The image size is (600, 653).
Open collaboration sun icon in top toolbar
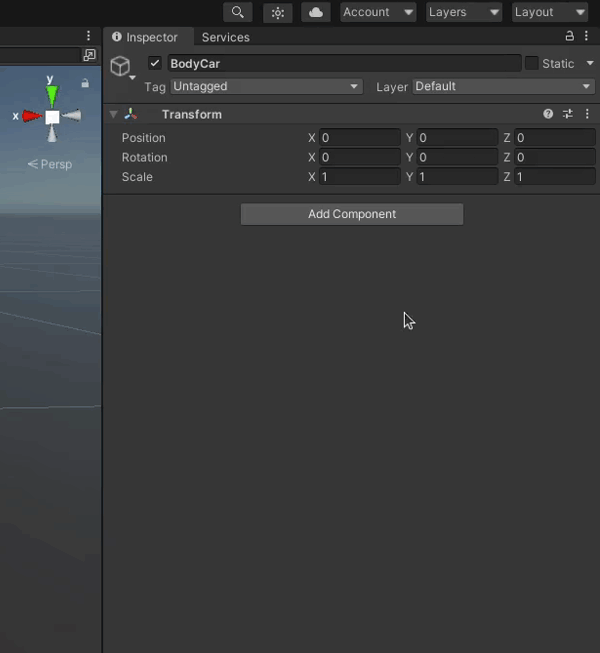click(277, 12)
